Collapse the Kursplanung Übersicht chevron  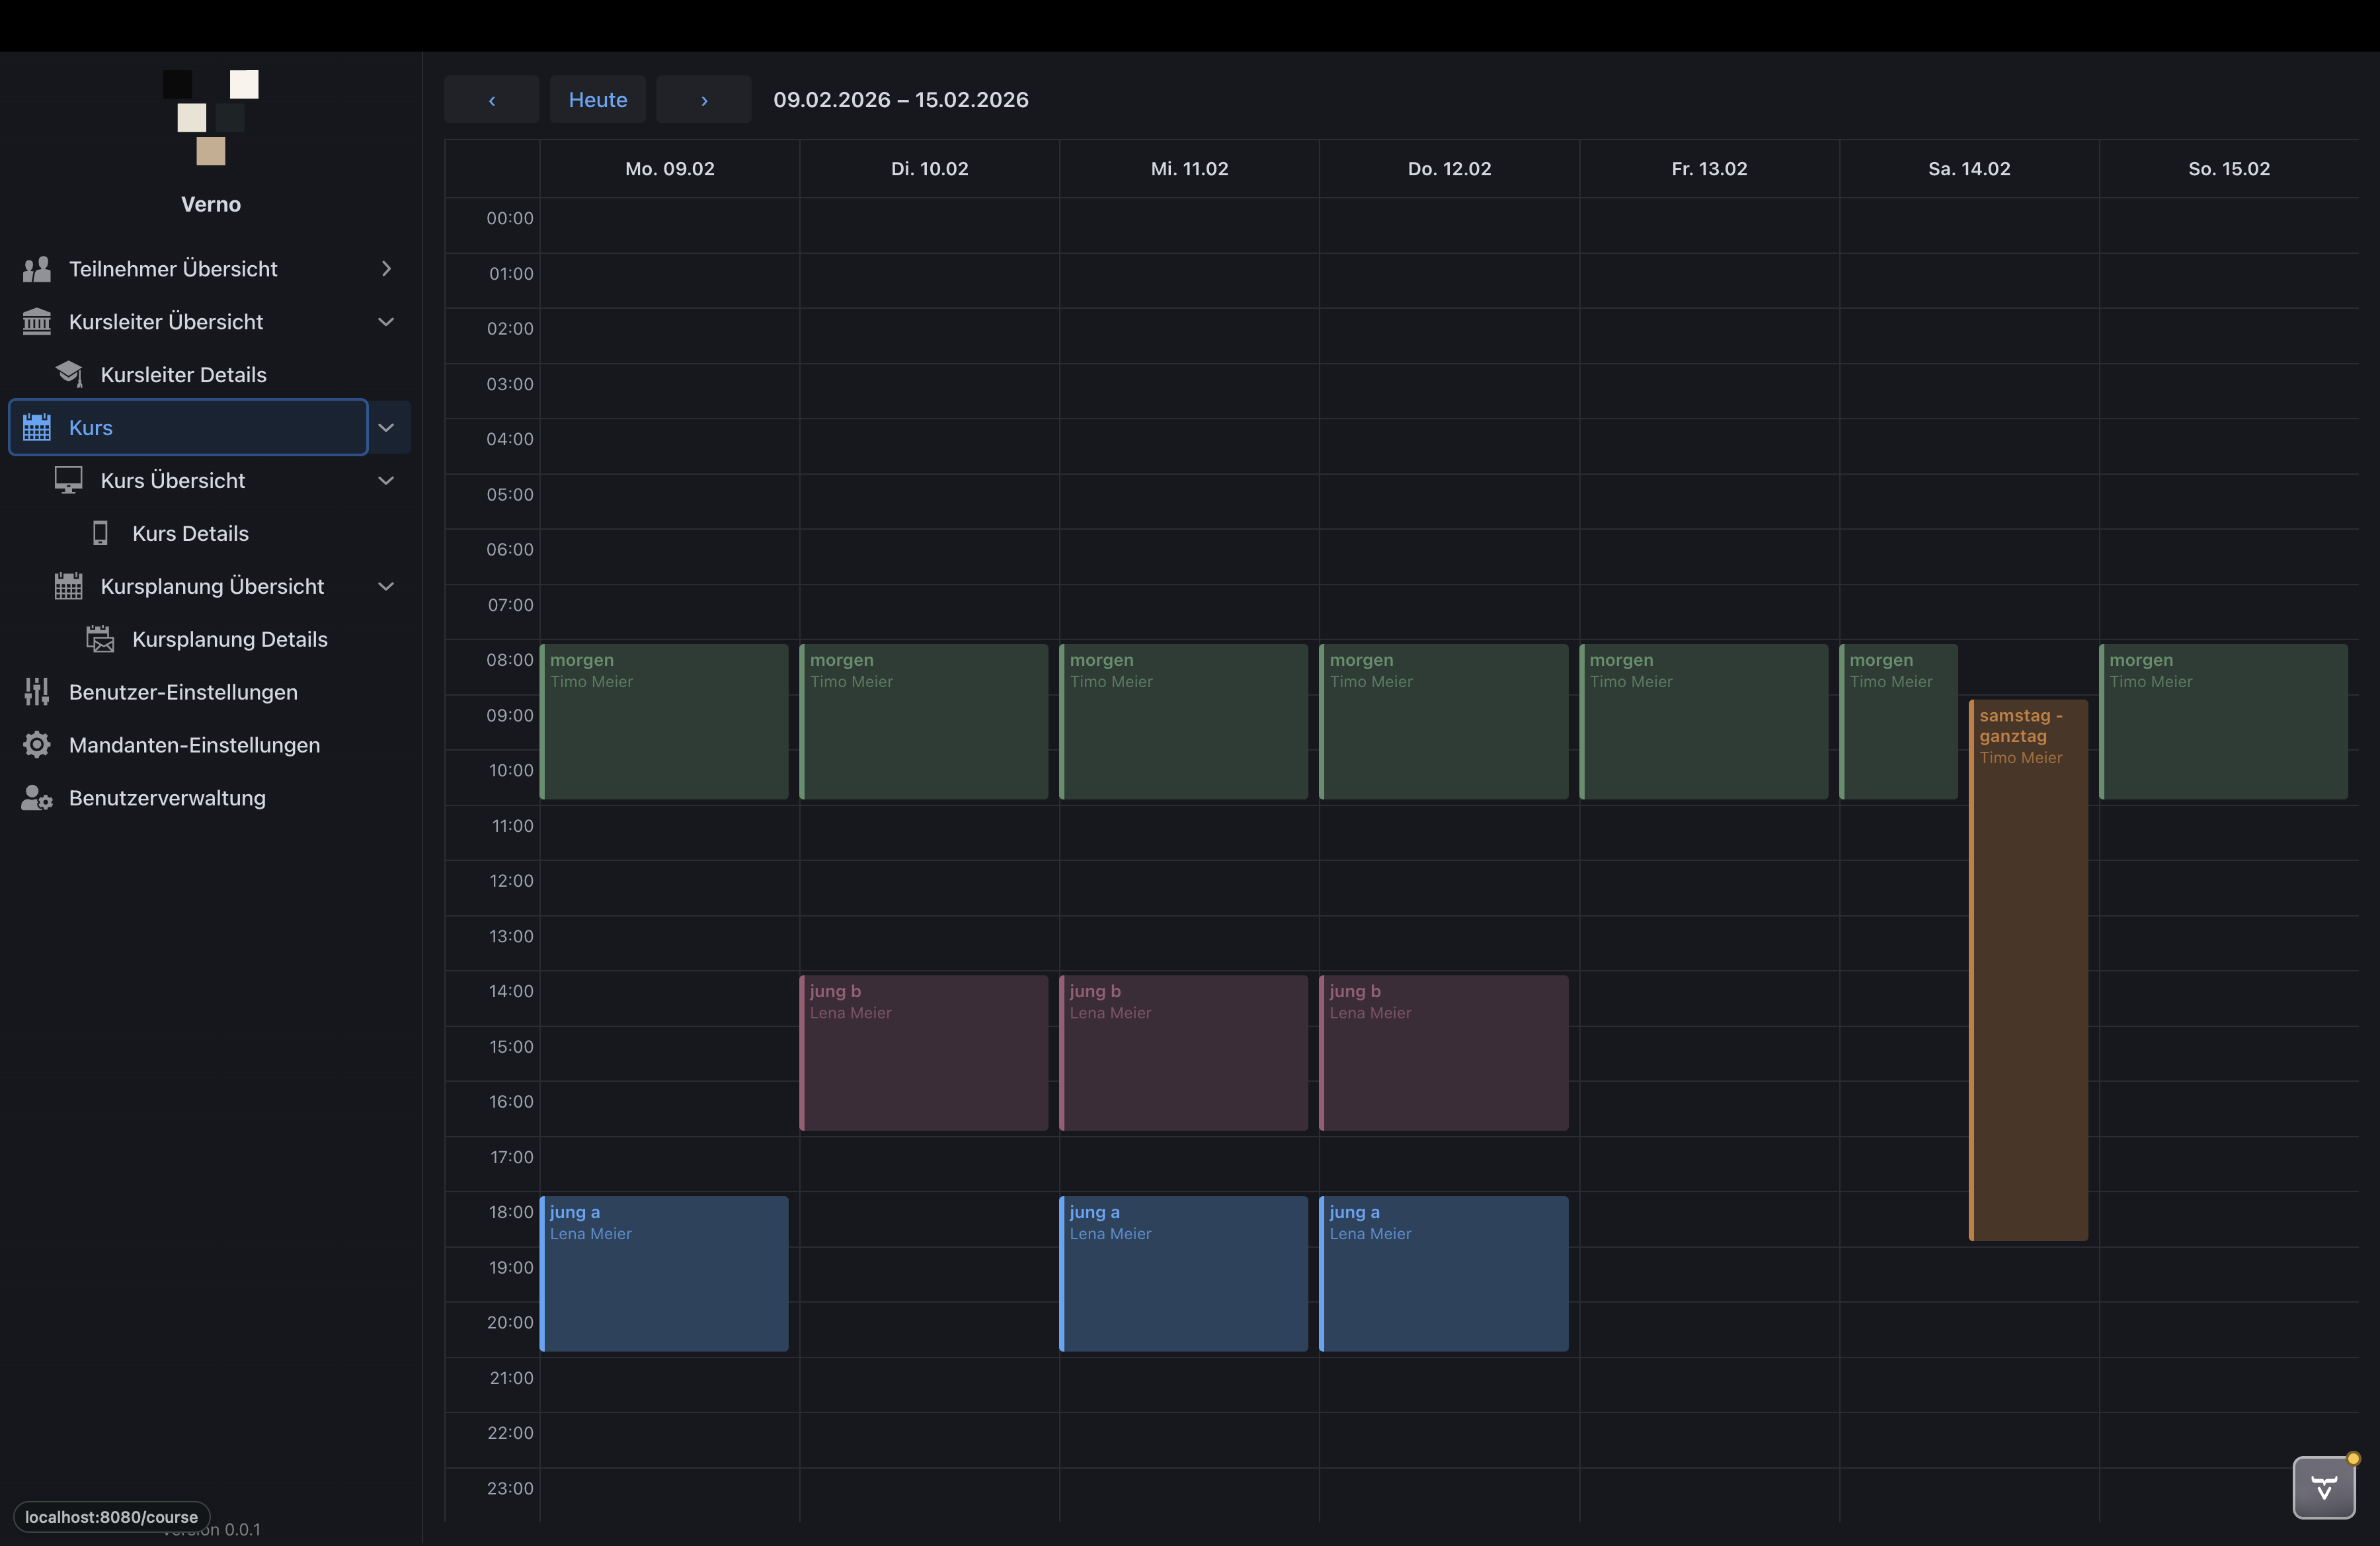coord(386,586)
